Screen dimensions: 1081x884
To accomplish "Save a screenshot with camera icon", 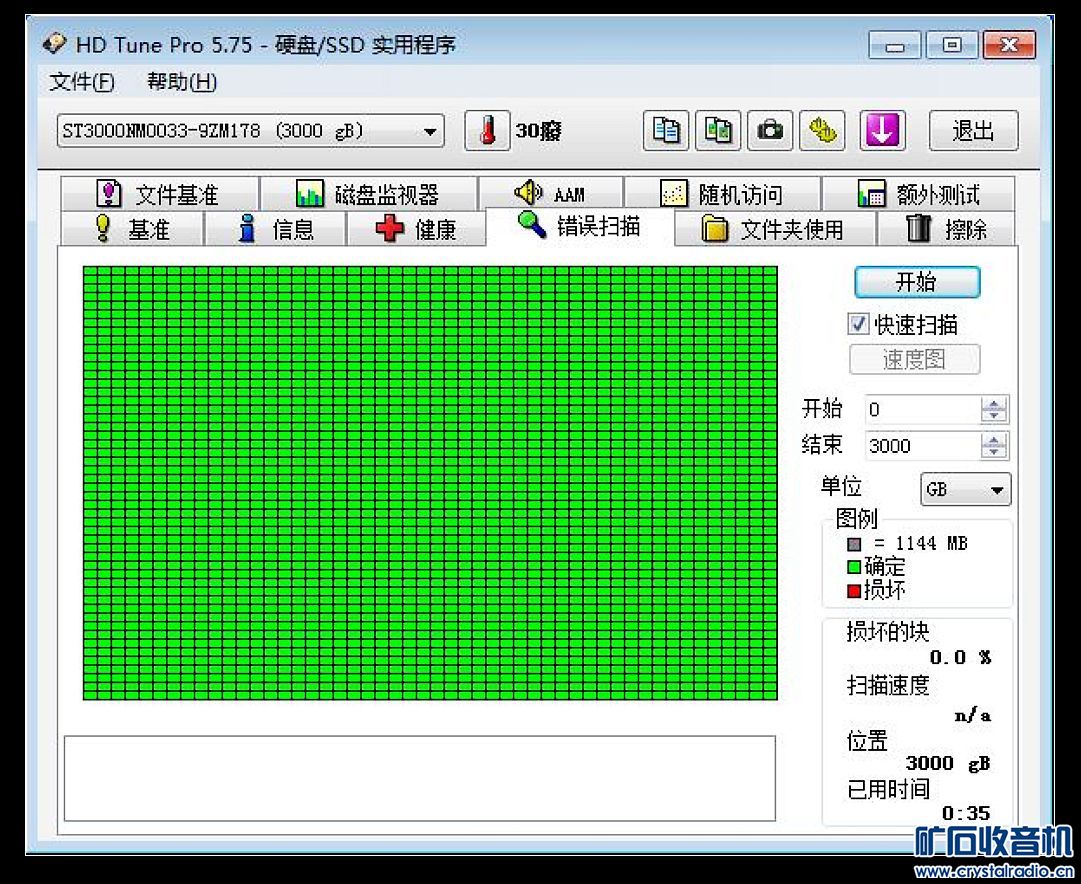I will click(x=770, y=130).
